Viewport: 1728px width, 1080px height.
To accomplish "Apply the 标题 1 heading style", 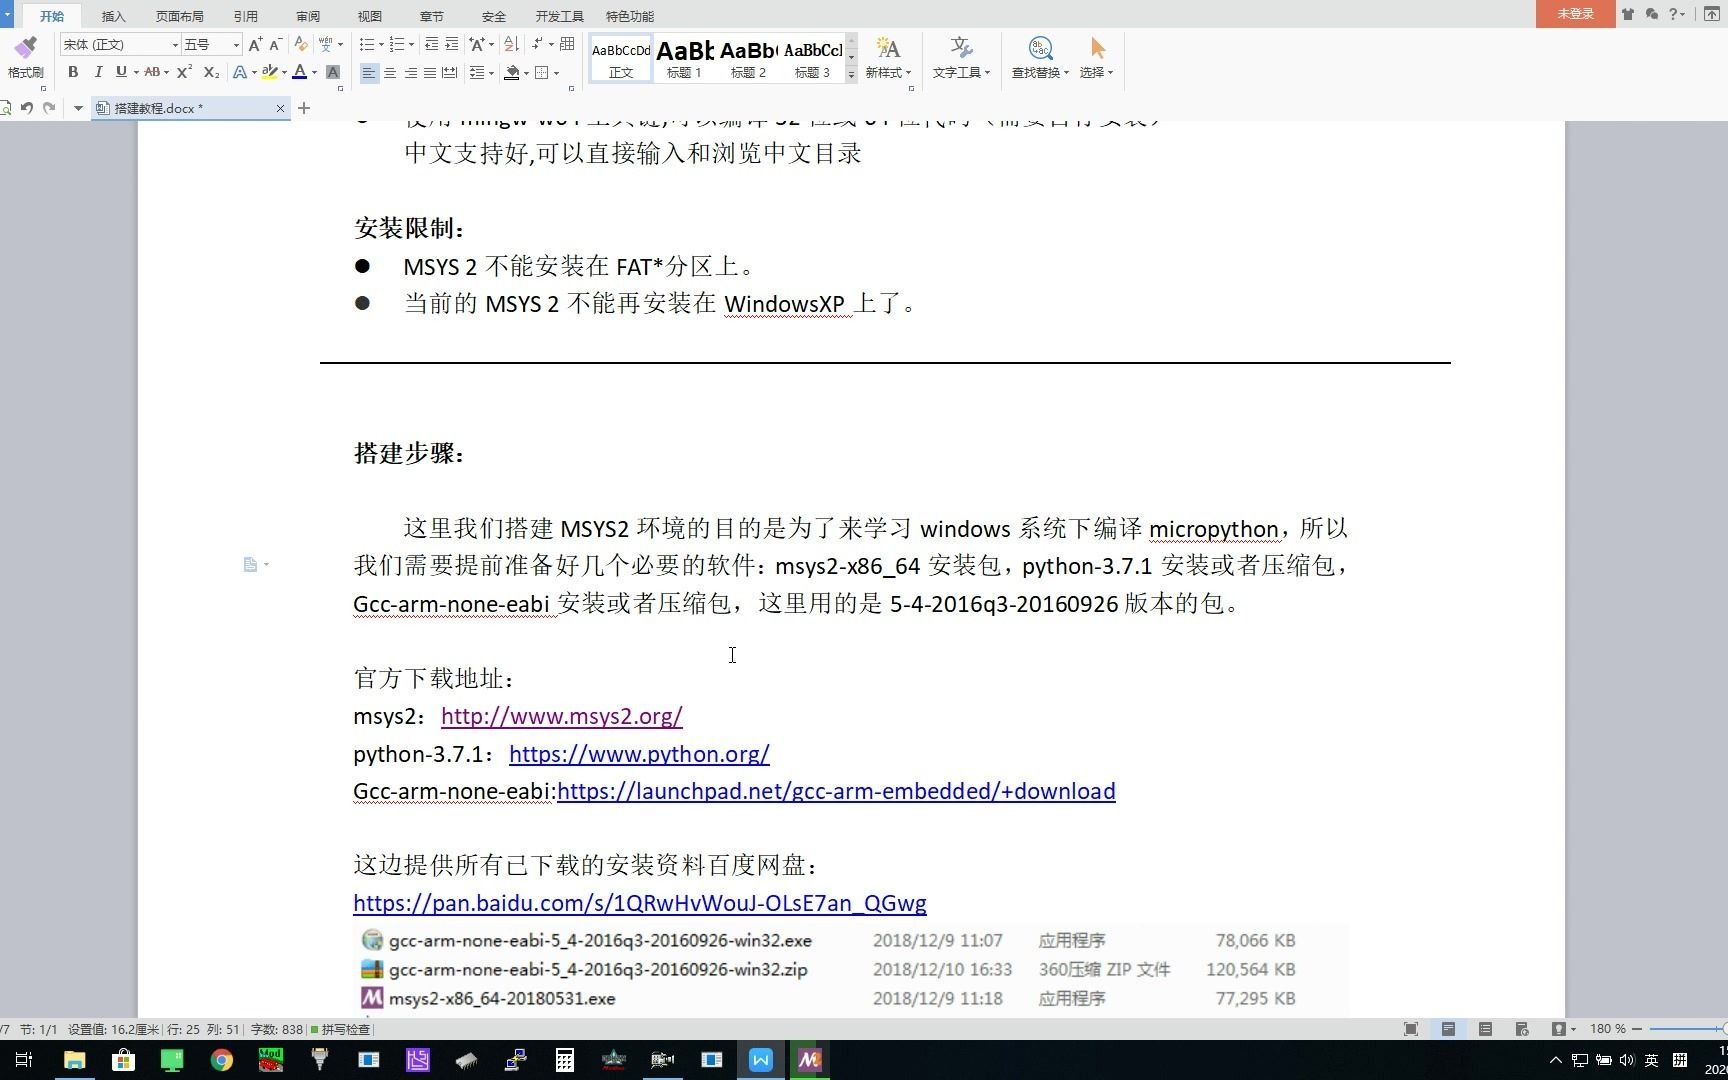I will (685, 58).
